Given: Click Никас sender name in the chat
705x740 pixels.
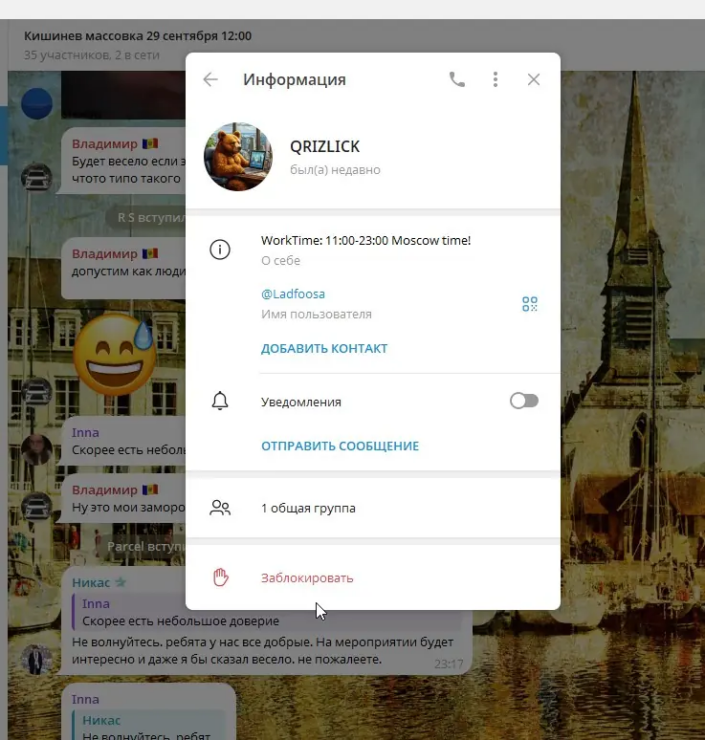Looking at the screenshot, I should [x=91, y=582].
